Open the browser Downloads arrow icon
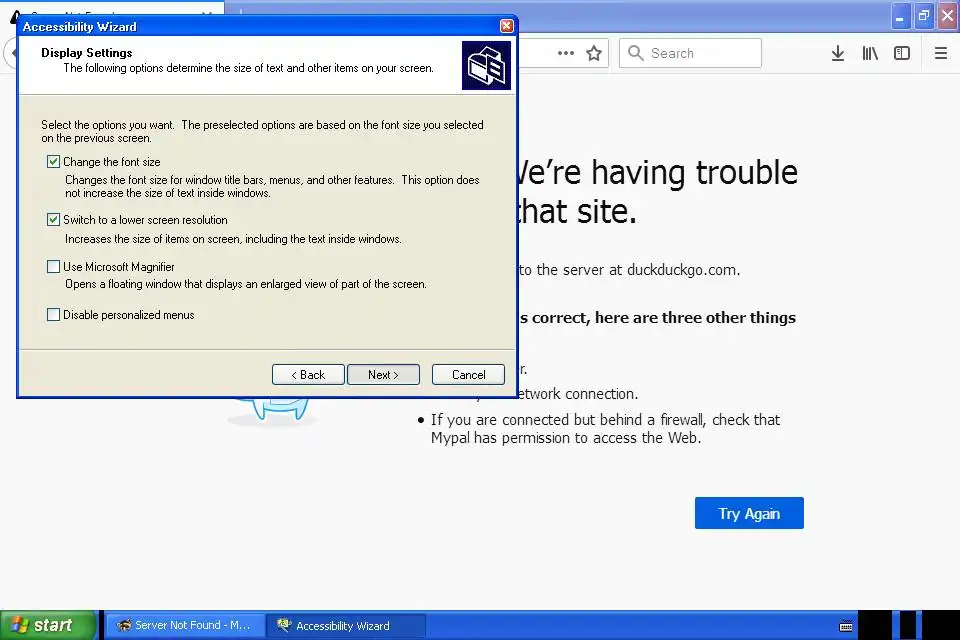Viewport: 960px width, 640px height. point(838,53)
